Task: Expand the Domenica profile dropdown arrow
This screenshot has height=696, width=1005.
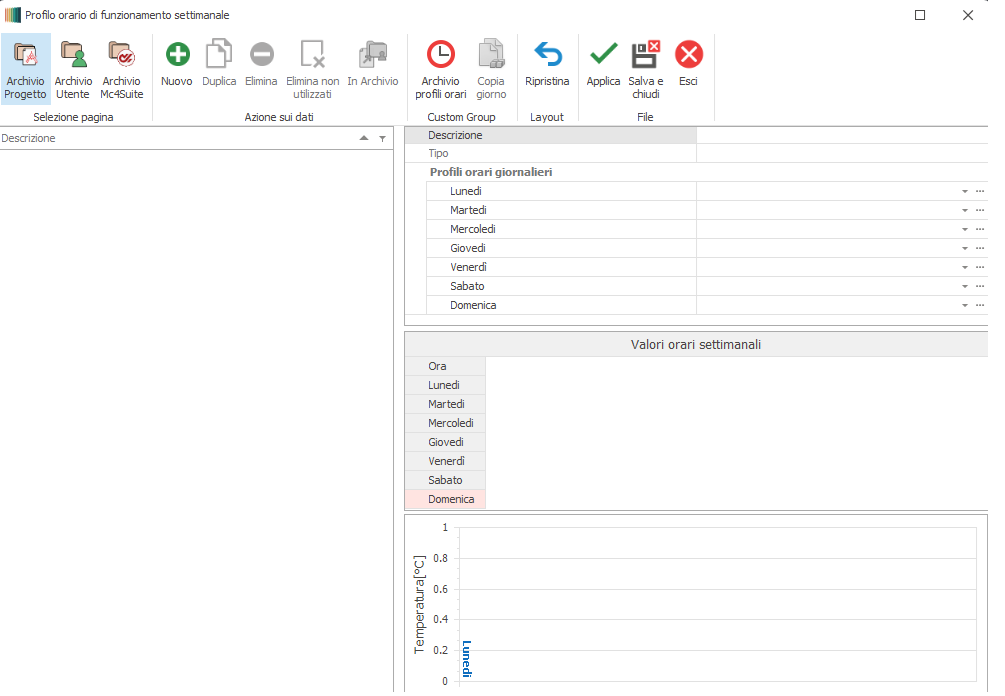Action: pyautogui.click(x=965, y=305)
